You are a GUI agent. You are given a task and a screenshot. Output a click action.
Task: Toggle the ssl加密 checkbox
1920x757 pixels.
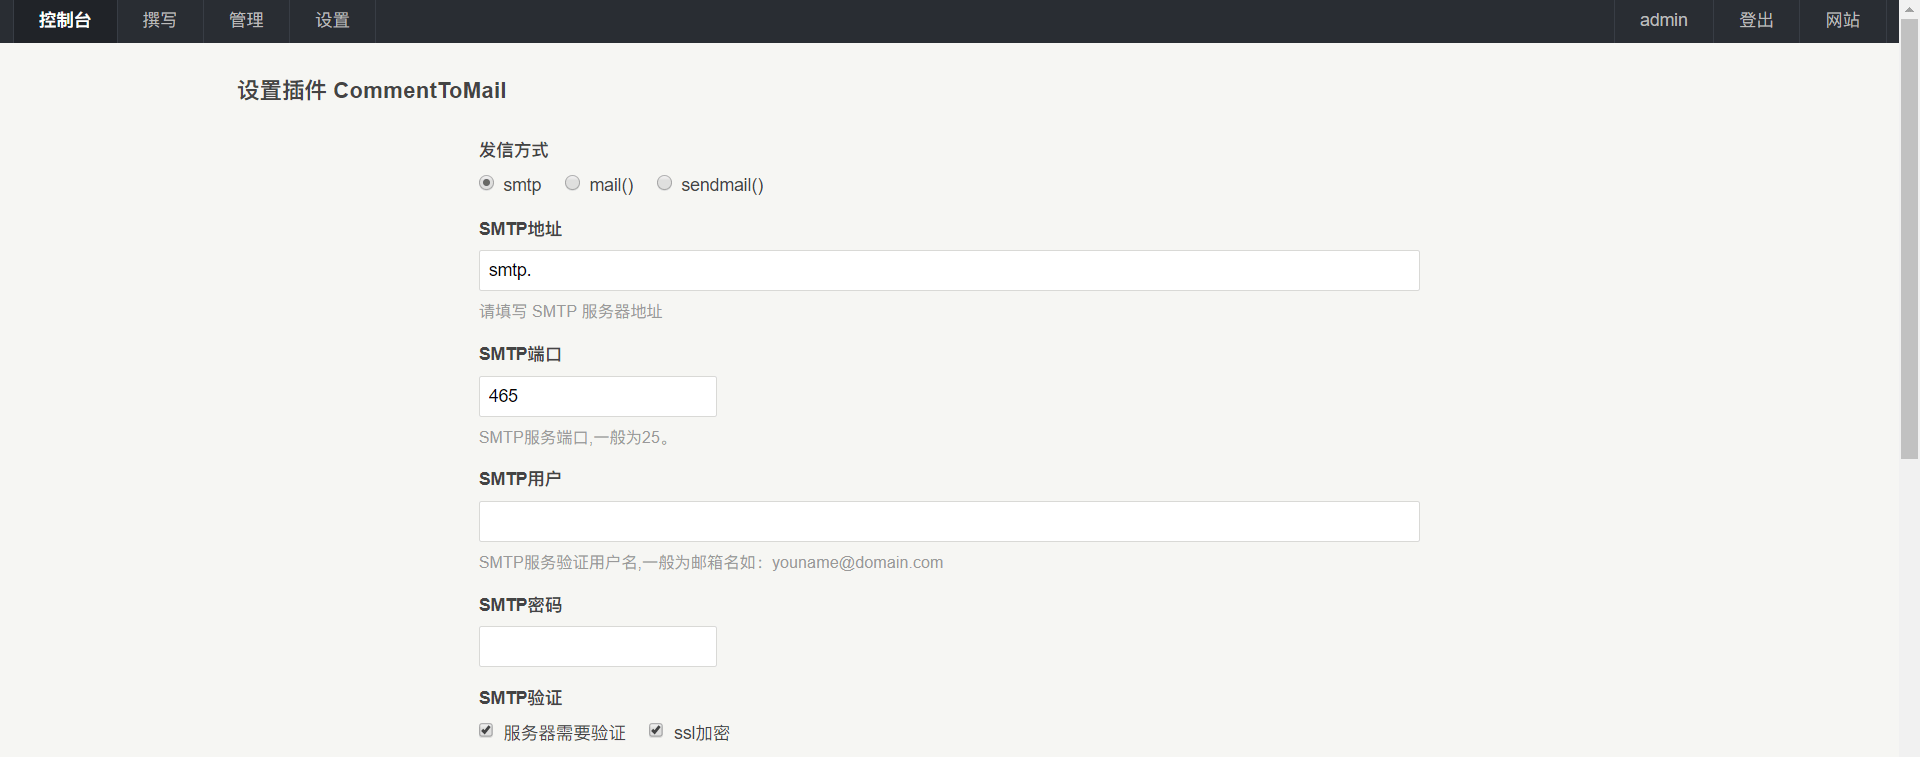click(x=656, y=731)
